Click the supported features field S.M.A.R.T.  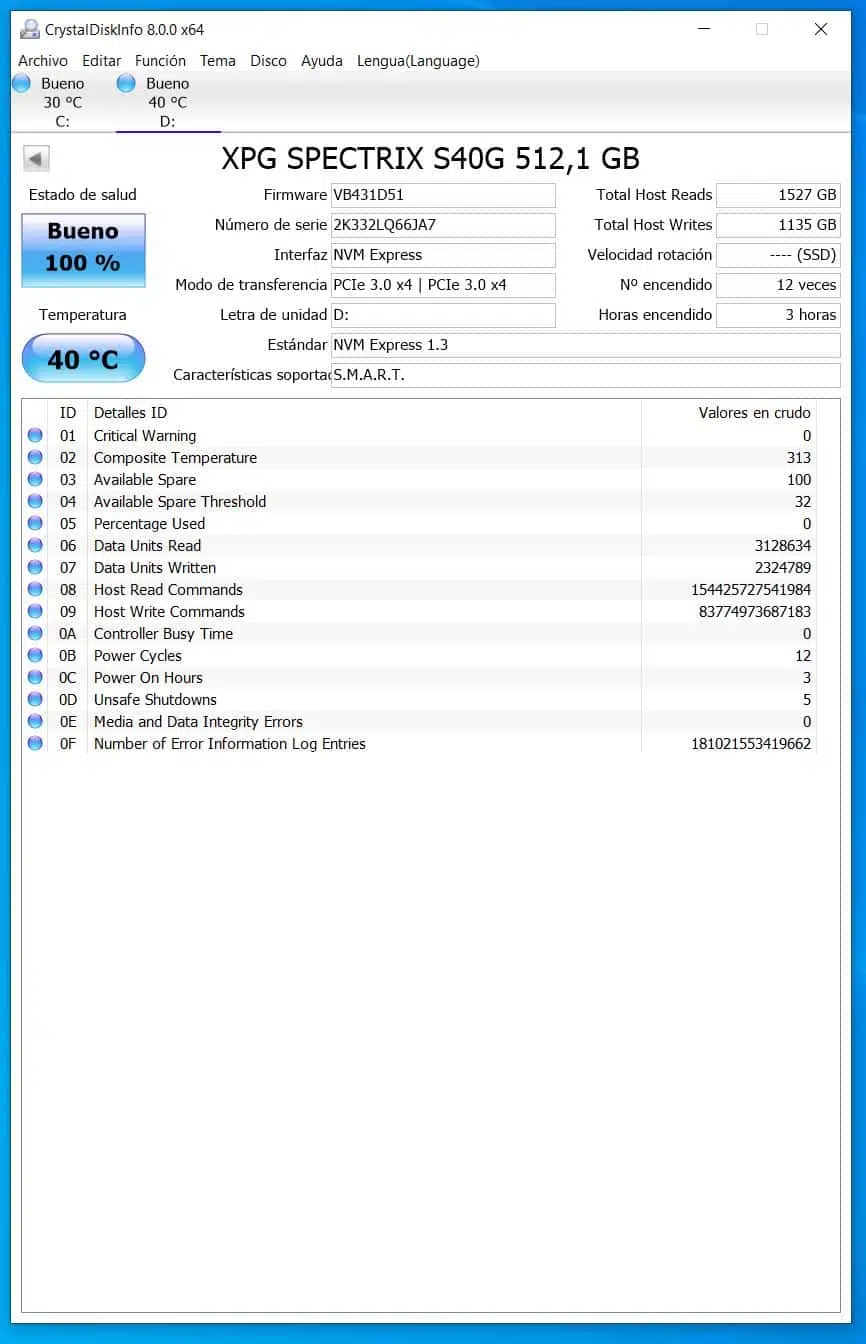(586, 375)
